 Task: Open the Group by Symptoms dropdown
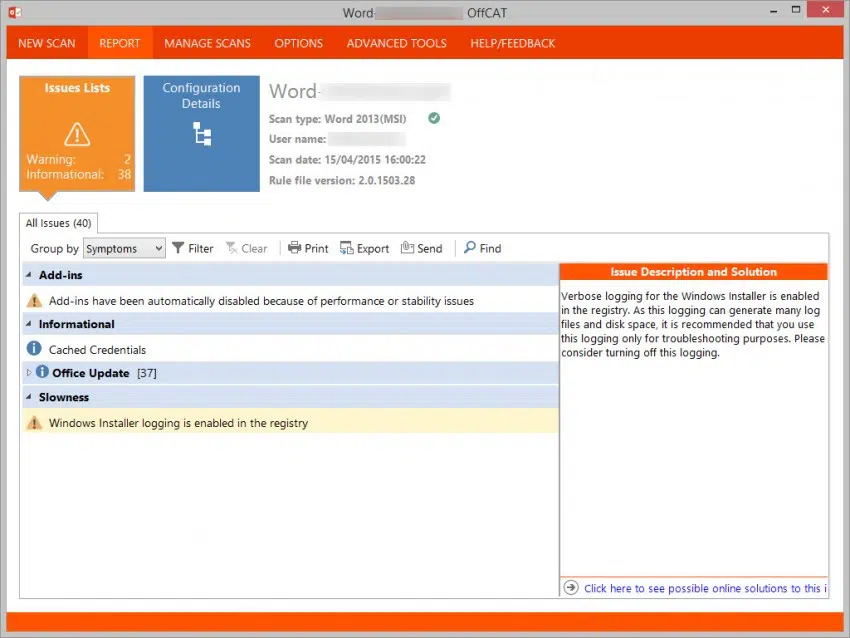tap(124, 248)
